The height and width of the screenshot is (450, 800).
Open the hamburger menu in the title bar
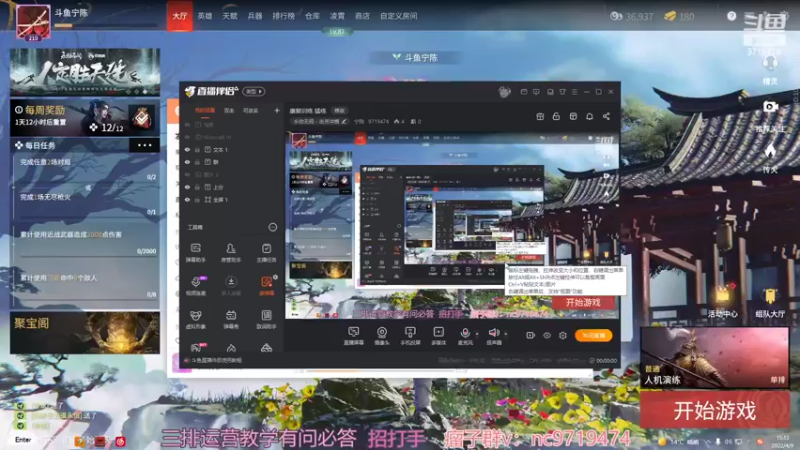point(574,92)
